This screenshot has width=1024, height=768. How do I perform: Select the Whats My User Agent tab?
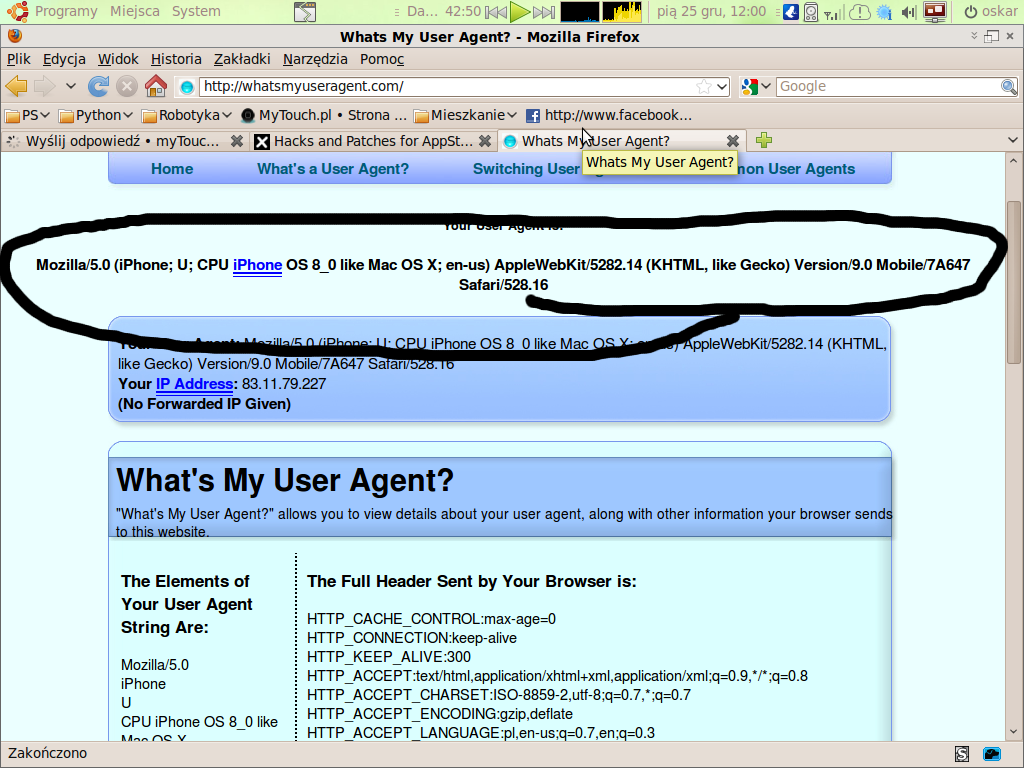pyautogui.click(x=621, y=141)
